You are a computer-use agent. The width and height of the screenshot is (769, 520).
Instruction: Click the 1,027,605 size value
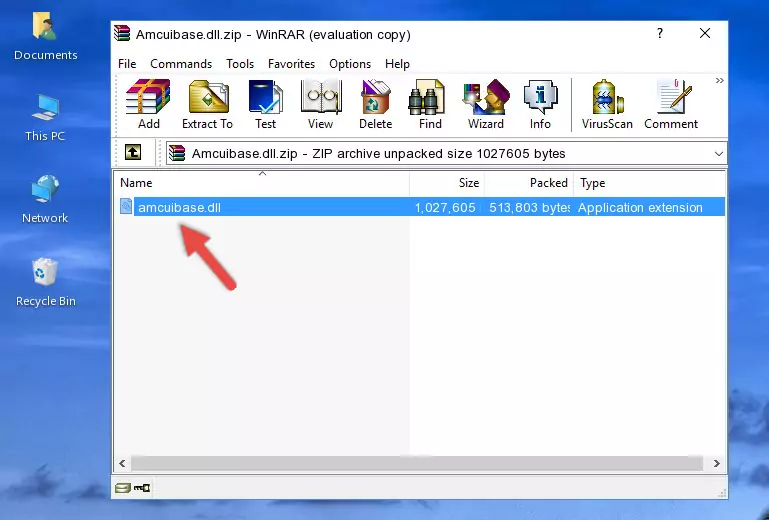[x=445, y=208]
